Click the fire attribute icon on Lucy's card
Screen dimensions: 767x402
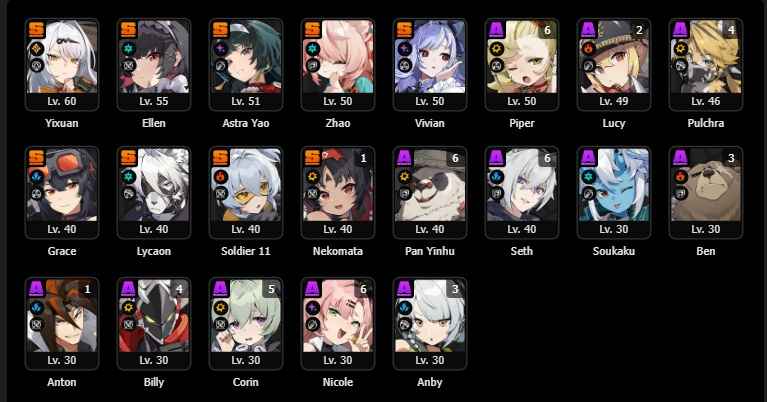588,49
